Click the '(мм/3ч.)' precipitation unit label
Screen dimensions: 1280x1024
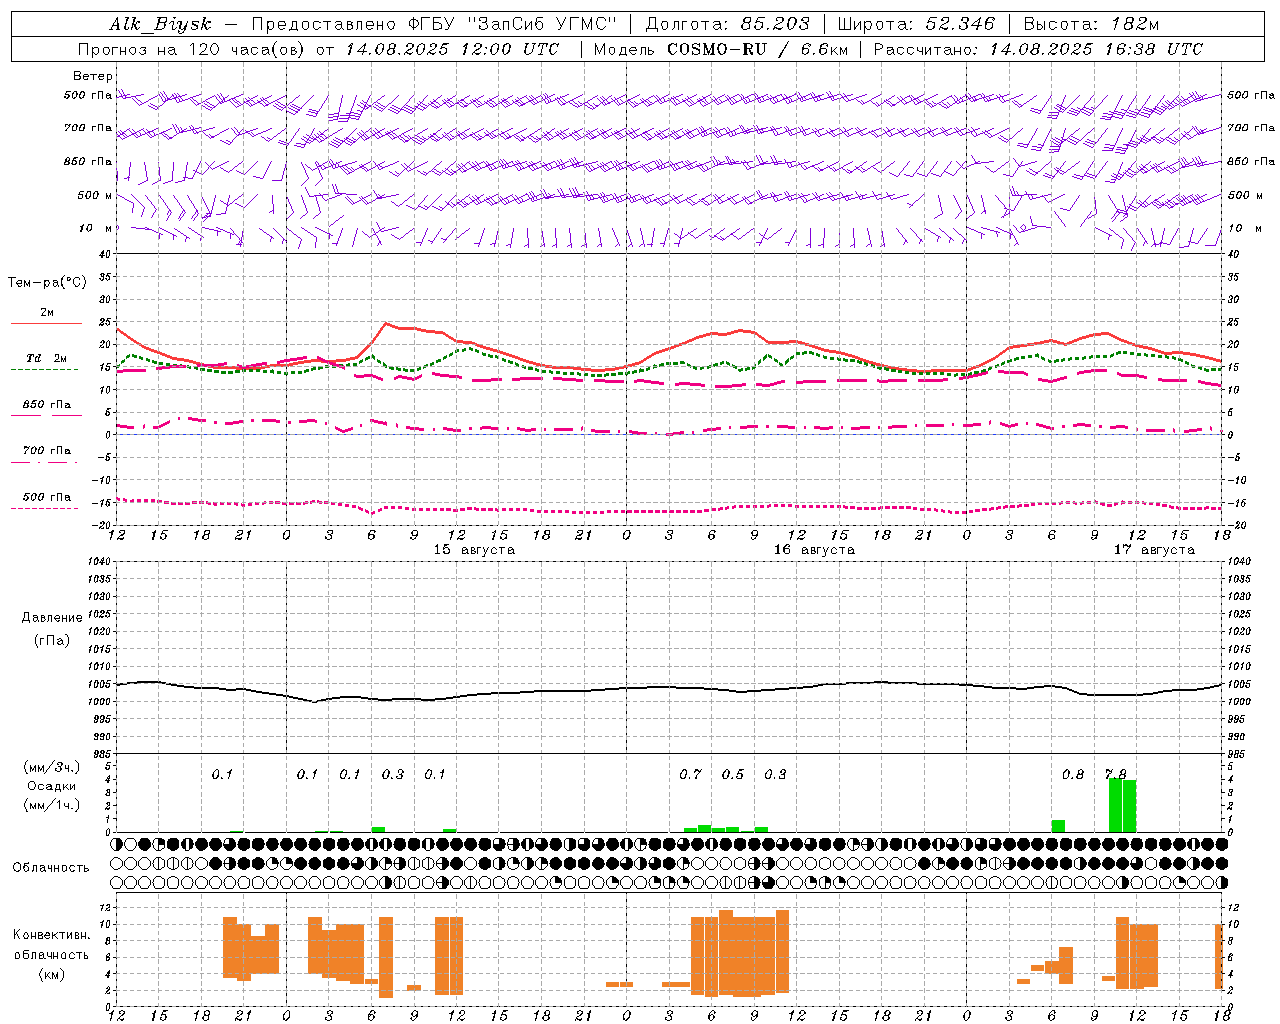pyautogui.click(x=52, y=767)
